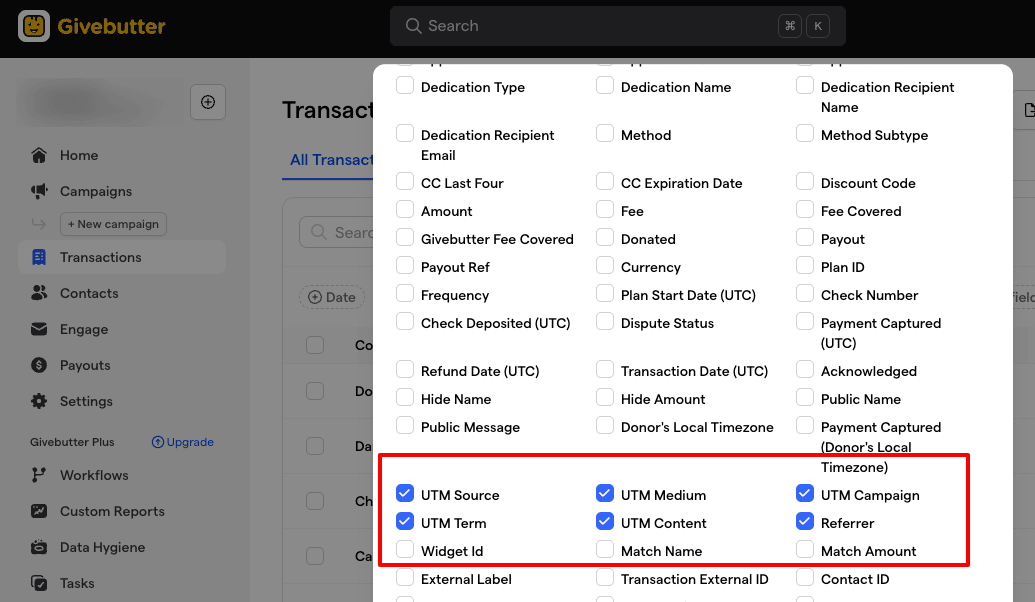Open Data Hygiene in sidebar
This screenshot has height=602, width=1035.
[102, 547]
